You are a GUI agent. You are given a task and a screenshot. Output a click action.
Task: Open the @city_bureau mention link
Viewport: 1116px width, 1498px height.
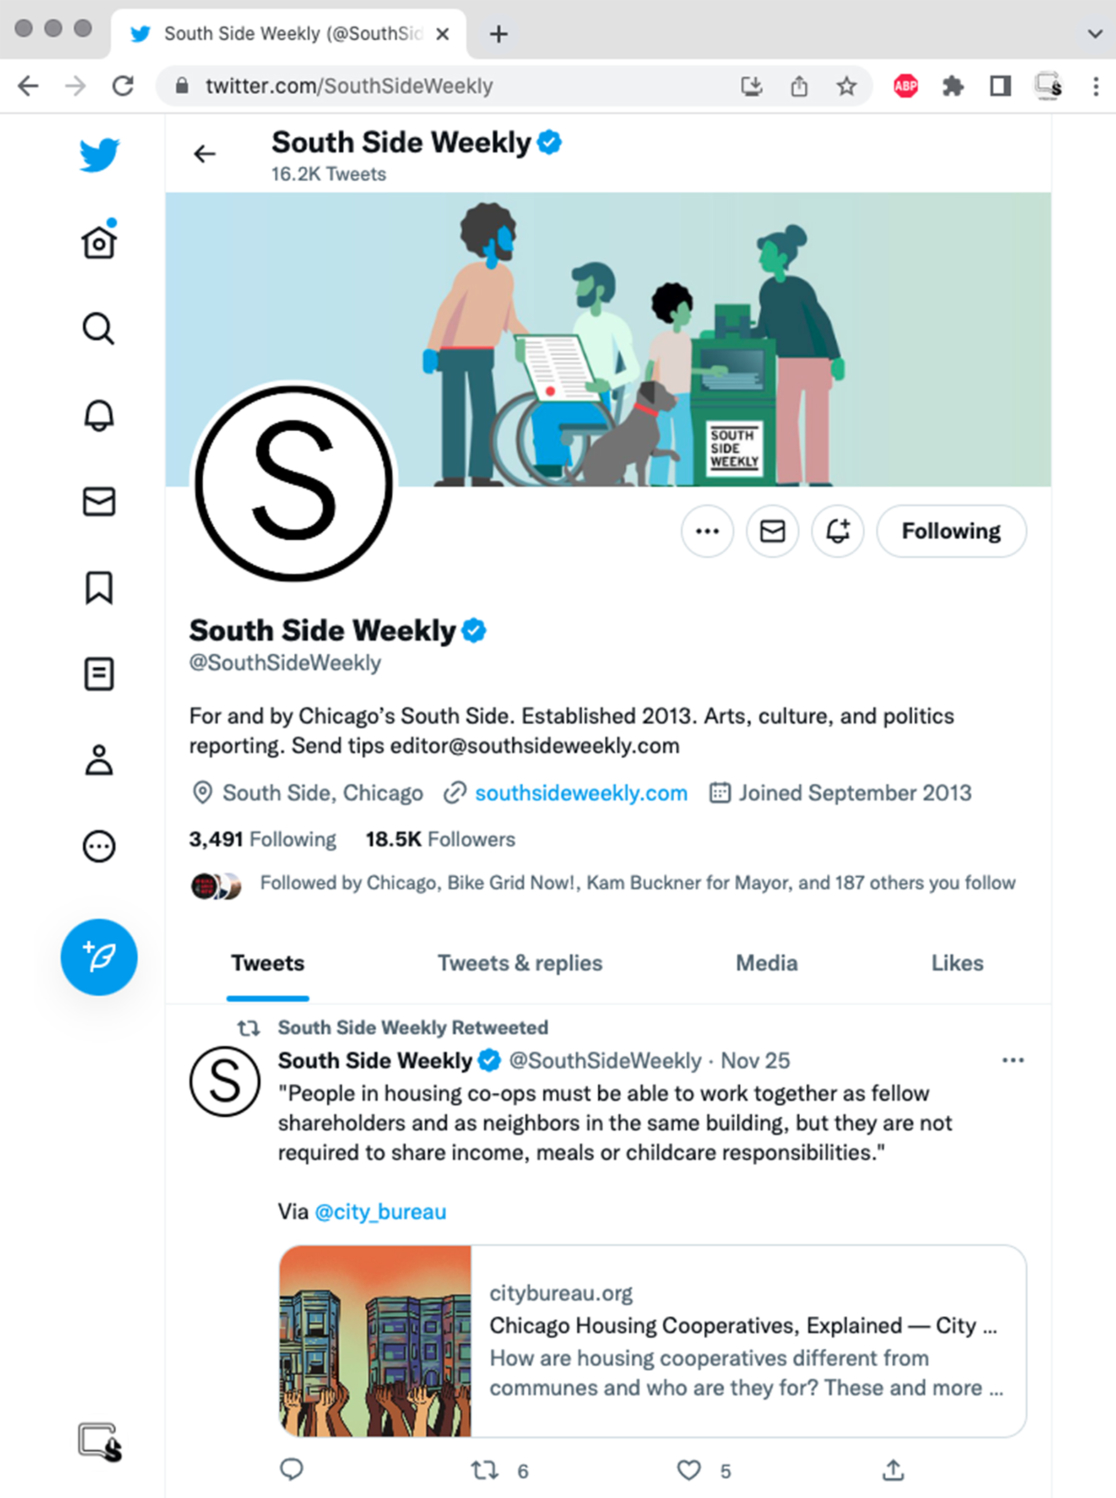pos(380,1212)
